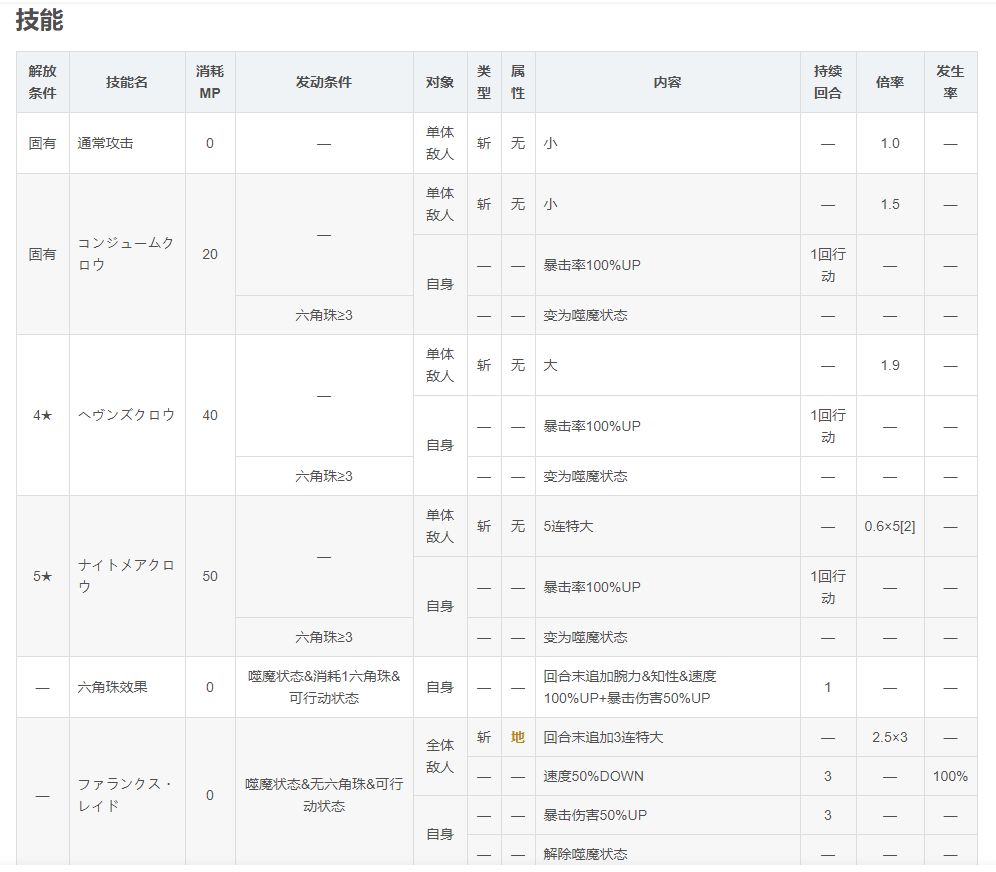The width and height of the screenshot is (996, 872).
Task: Click the 属性 column header
Action: [x=518, y=82]
